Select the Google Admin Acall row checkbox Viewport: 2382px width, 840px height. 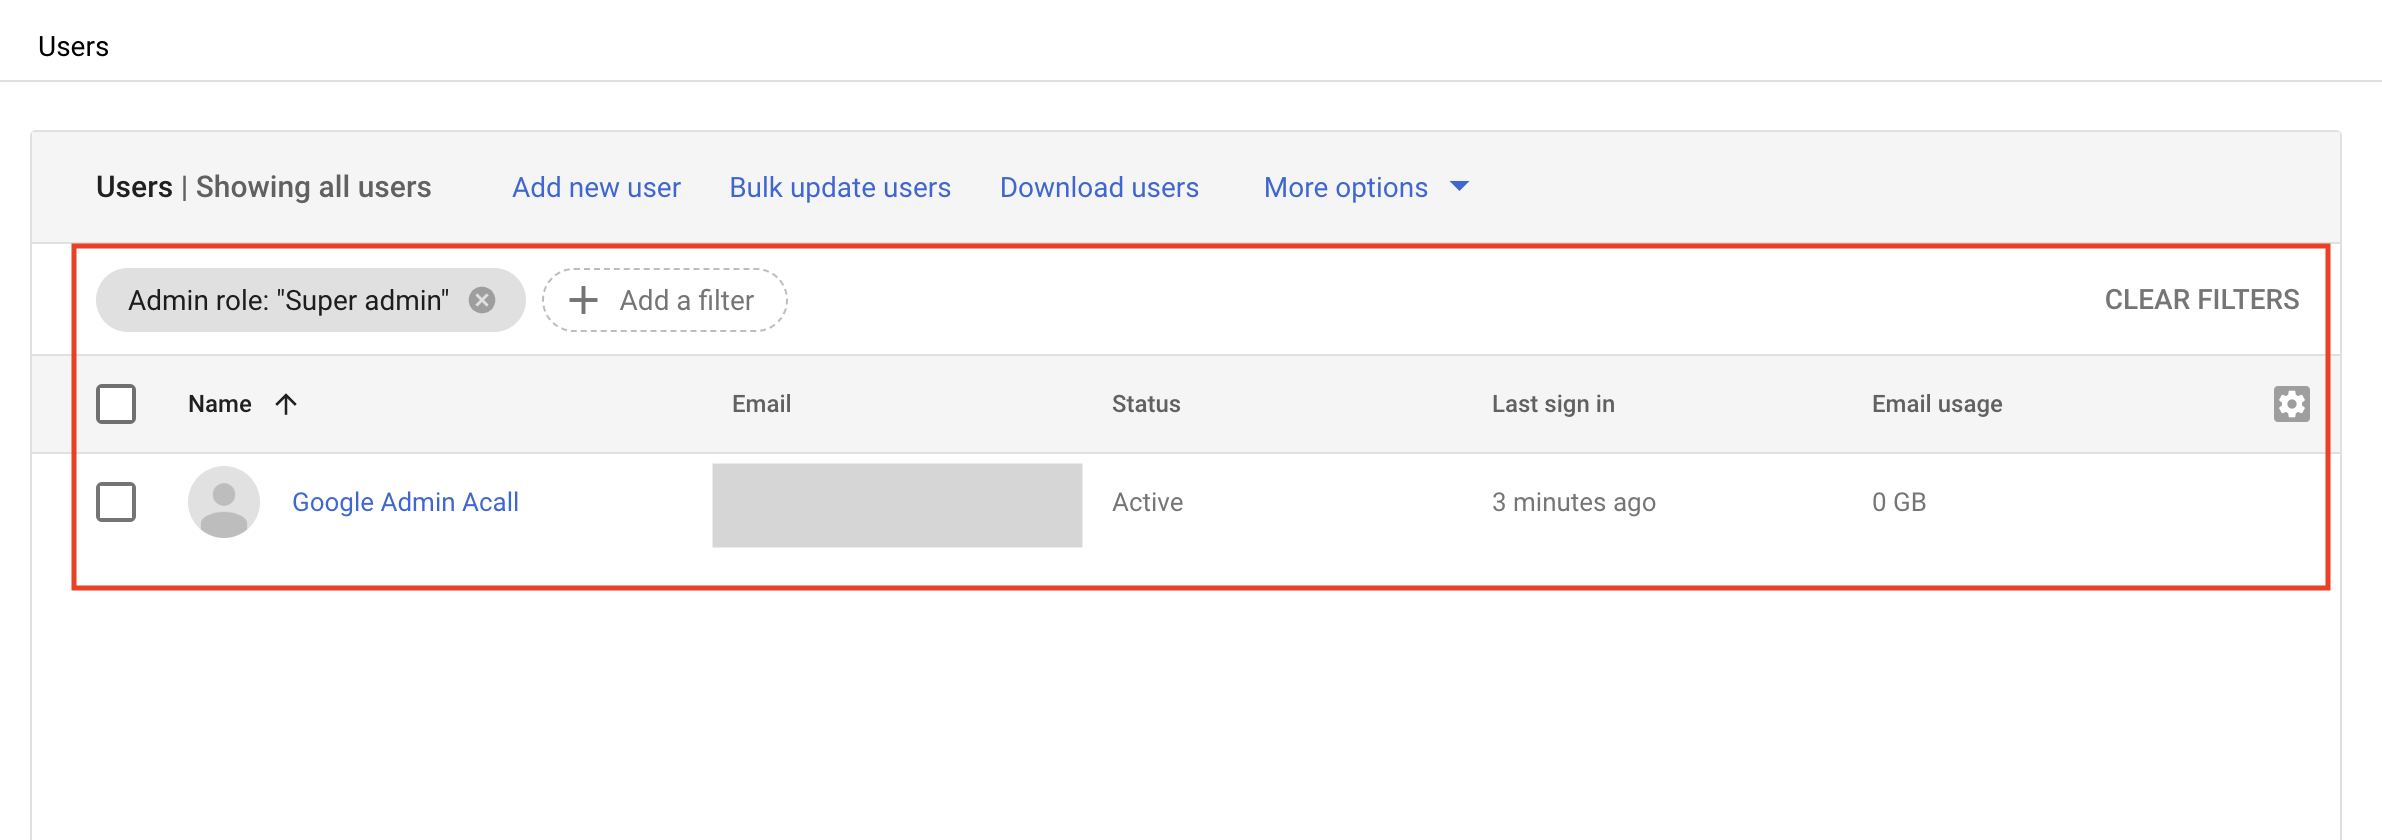click(x=116, y=502)
